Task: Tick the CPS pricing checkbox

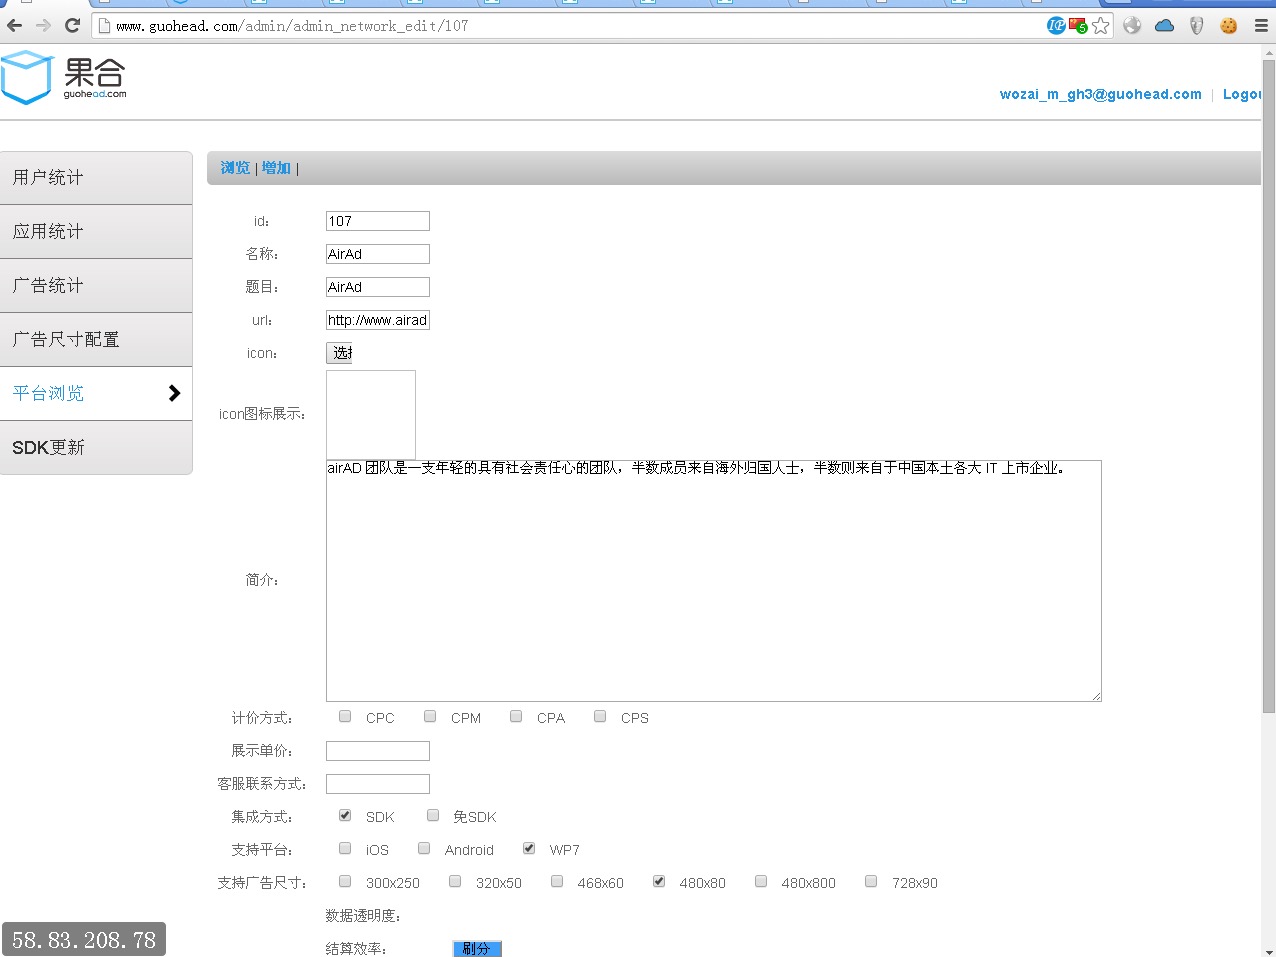Action: pyautogui.click(x=600, y=716)
